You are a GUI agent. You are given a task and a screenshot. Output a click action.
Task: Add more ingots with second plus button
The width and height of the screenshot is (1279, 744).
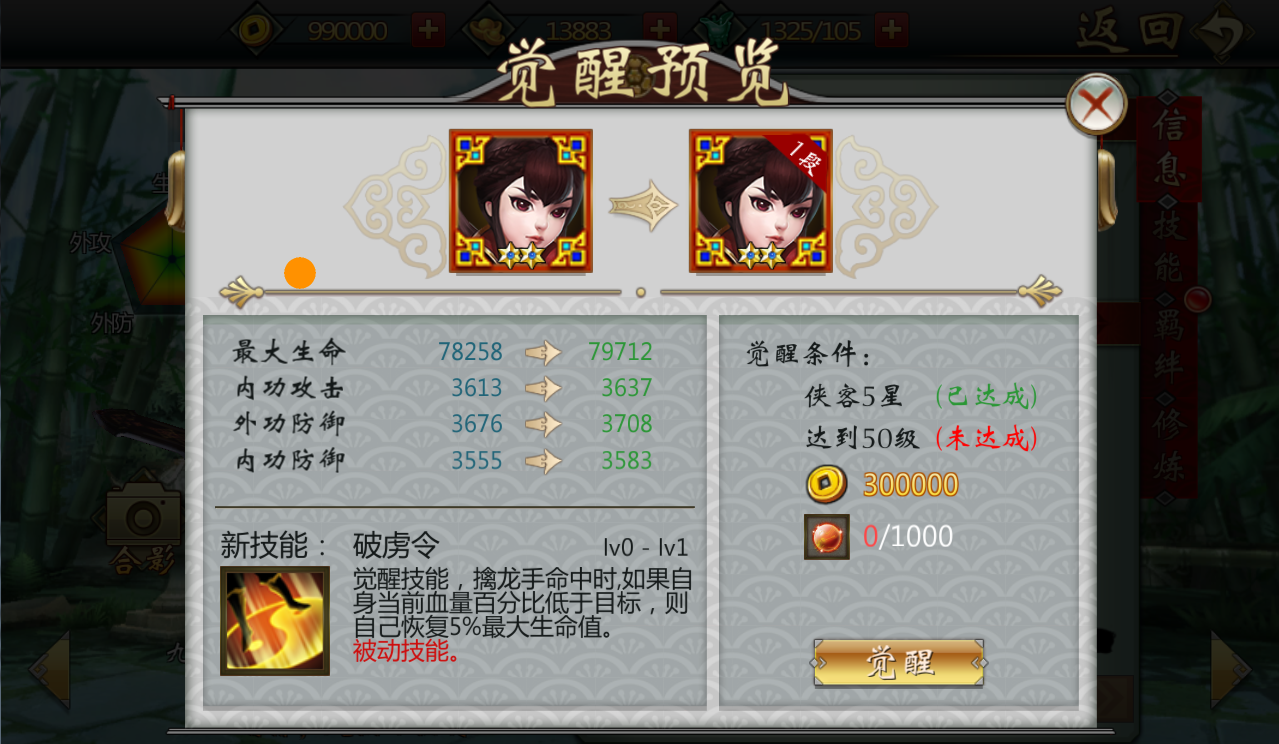[660, 30]
